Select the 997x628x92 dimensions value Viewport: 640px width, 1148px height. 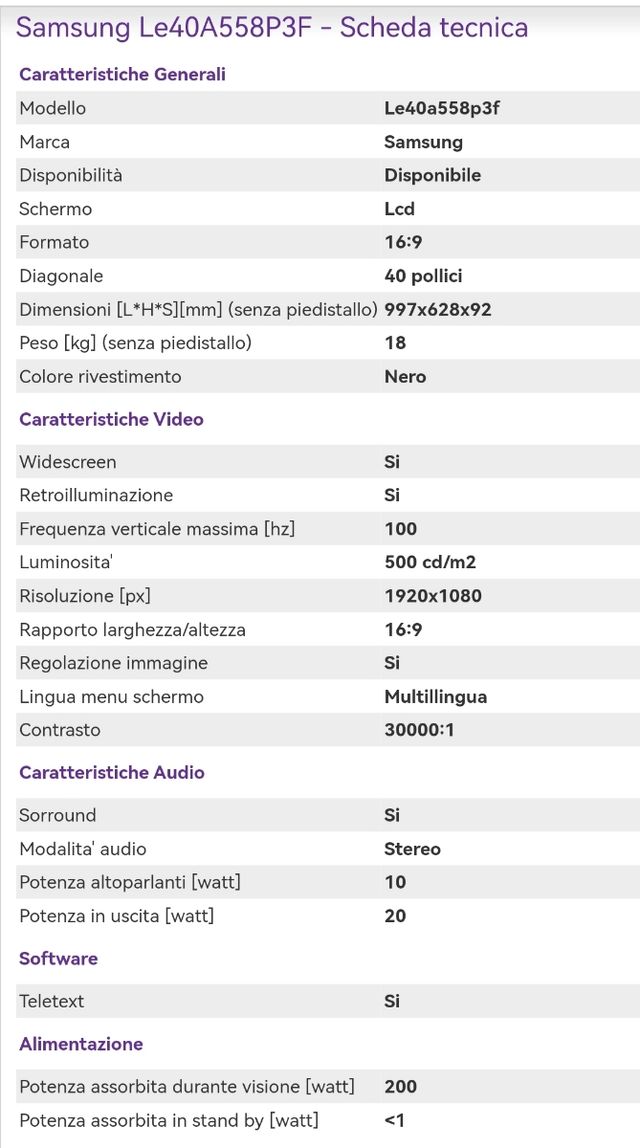click(438, 309)
